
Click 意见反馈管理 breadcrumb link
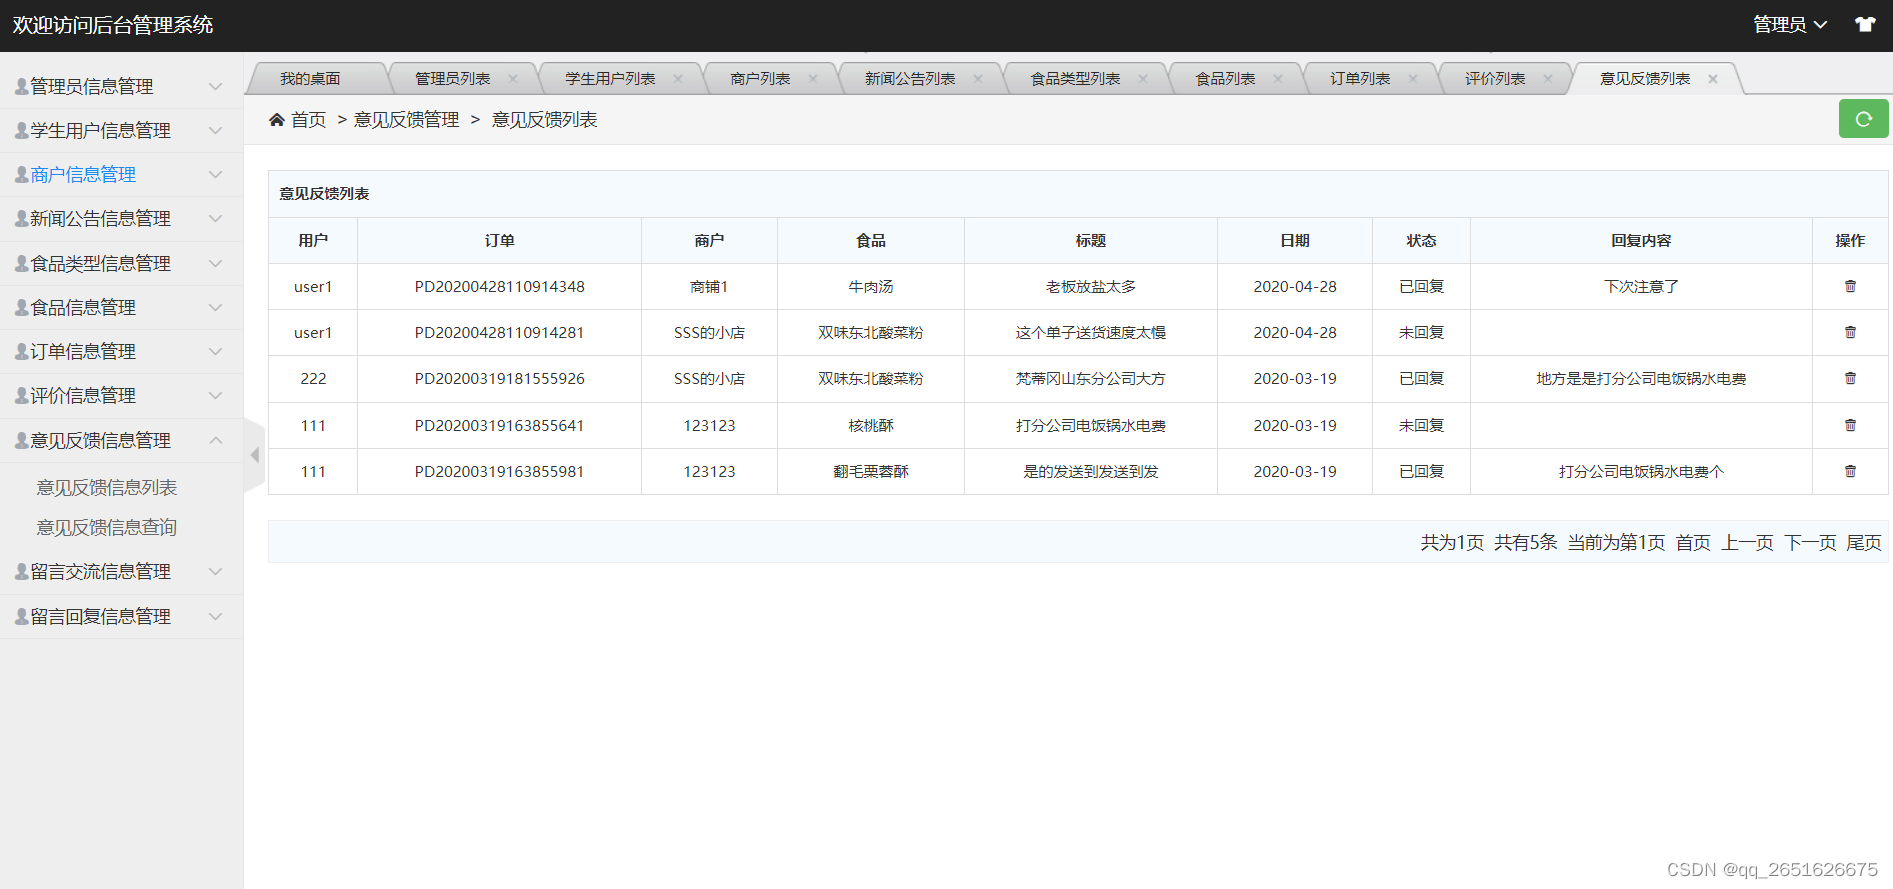[x=407, y=120]
